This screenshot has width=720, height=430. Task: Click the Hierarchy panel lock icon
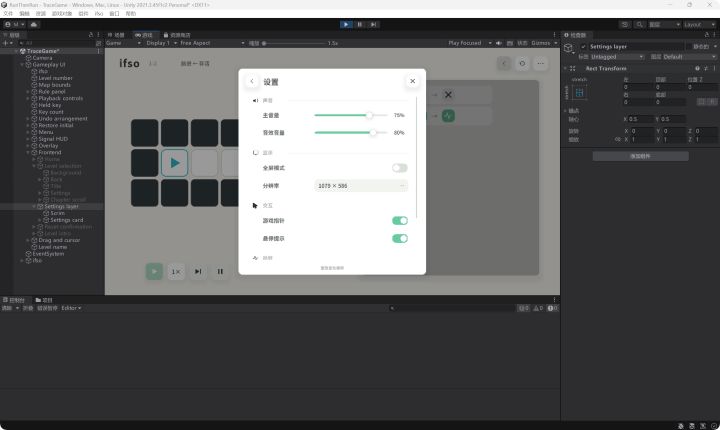point(91,35)
